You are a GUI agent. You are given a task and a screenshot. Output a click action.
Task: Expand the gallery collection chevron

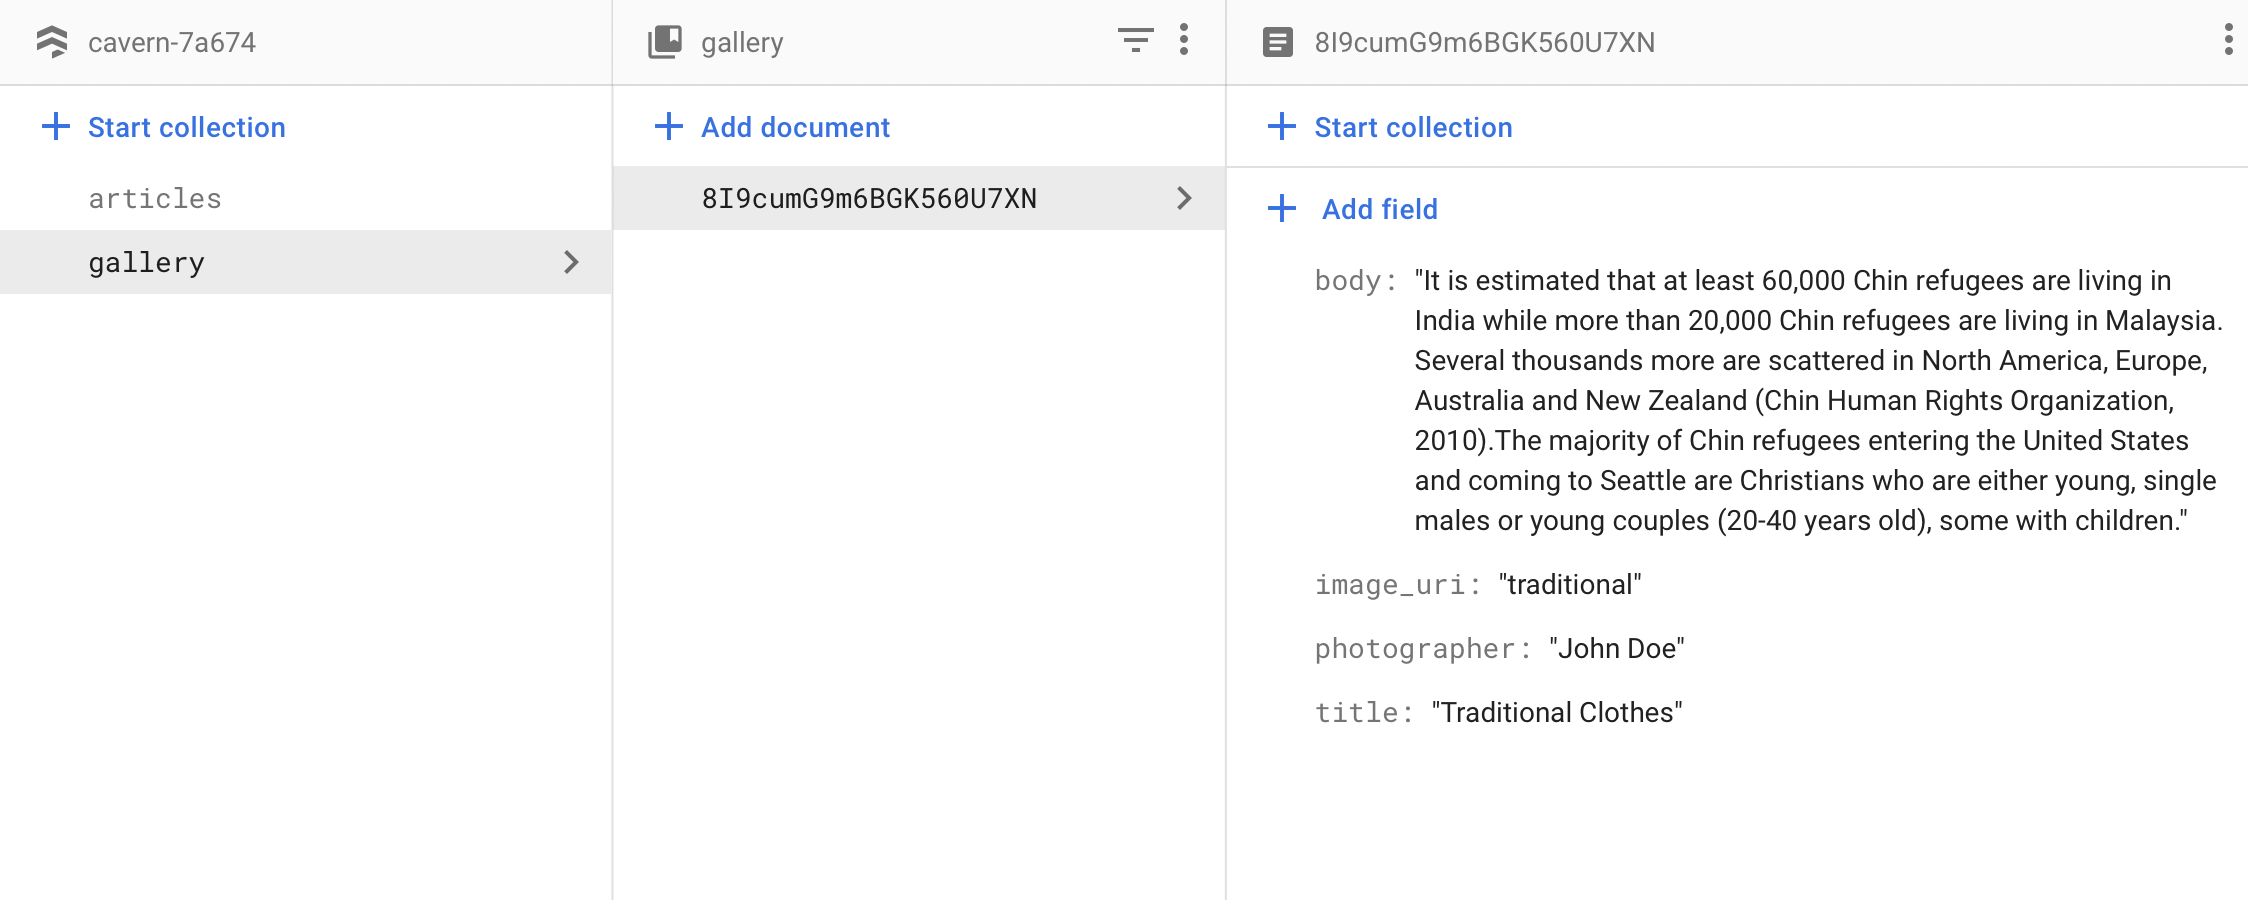571,262
